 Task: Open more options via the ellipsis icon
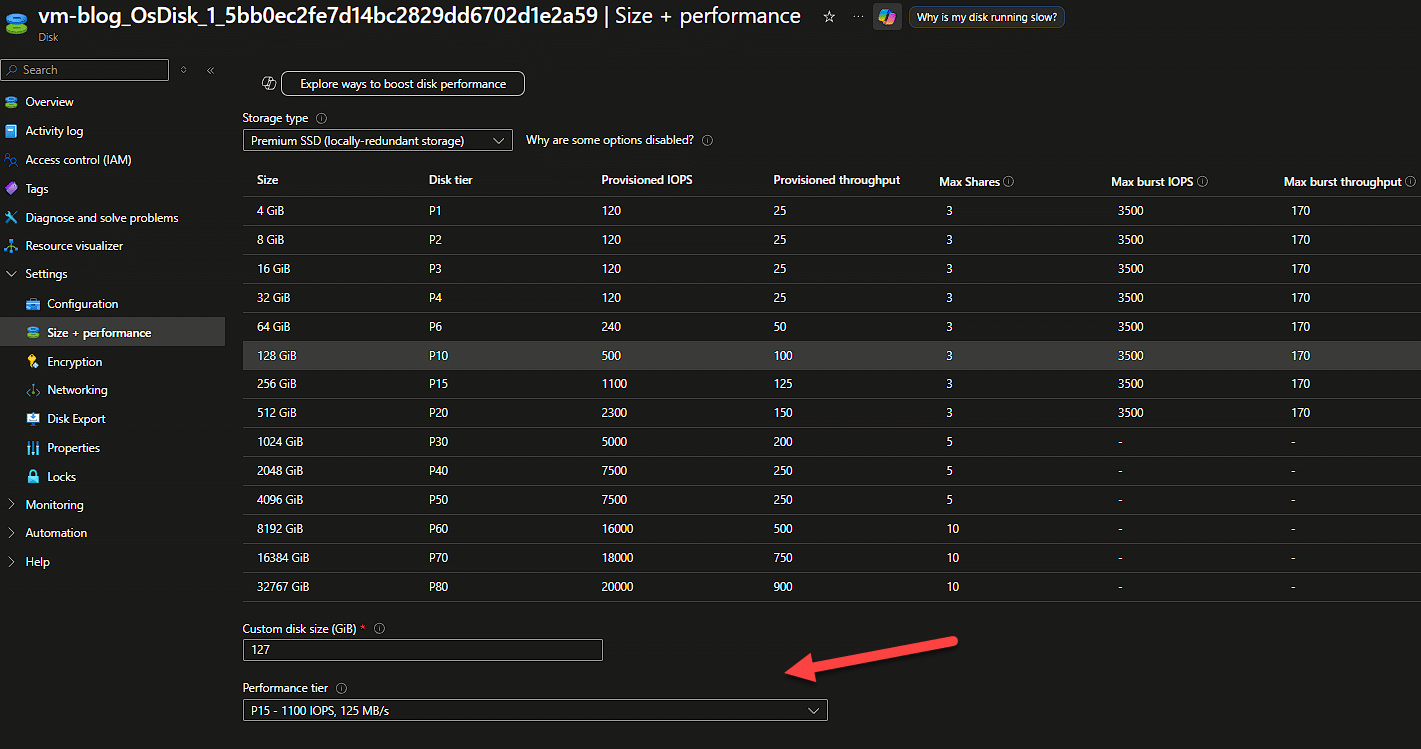pyautogui.click(x=857, y=16)
